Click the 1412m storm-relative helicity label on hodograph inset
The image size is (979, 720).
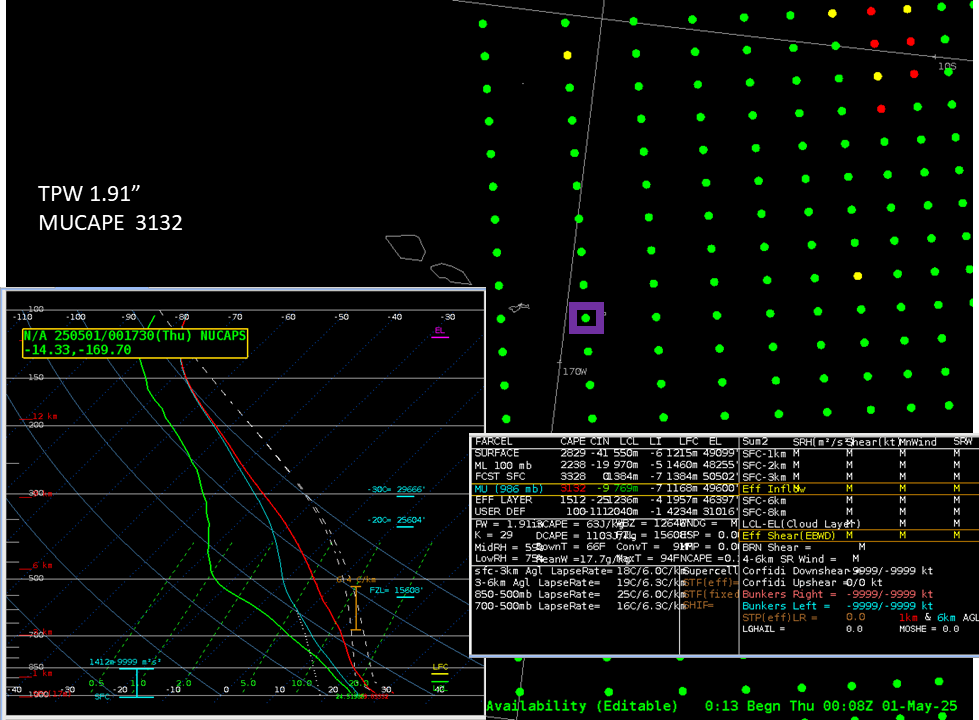[x=125, y=661]
